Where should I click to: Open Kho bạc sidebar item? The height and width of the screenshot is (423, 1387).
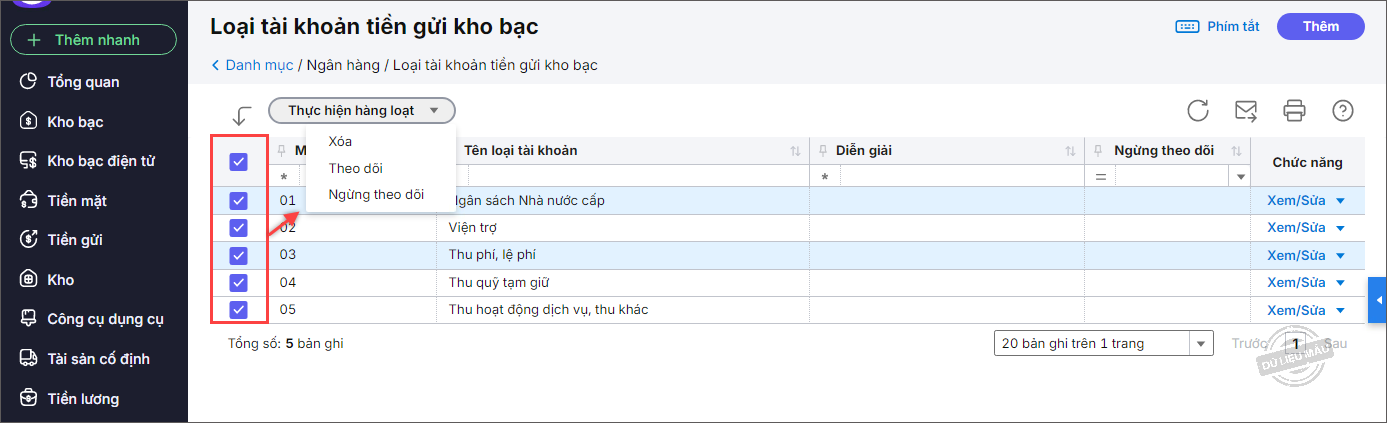pos(75,122)
